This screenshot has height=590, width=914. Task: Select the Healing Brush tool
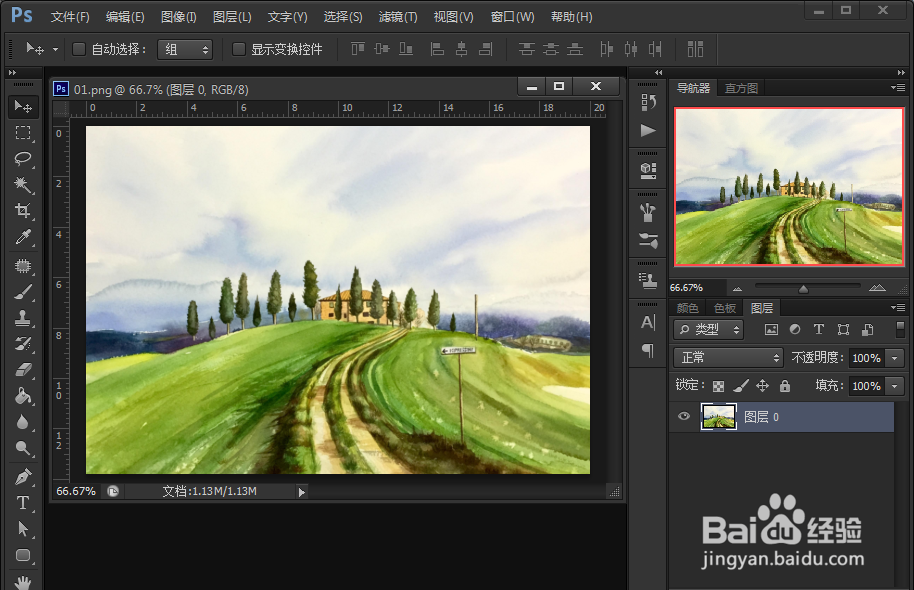[x=23, y=266]
